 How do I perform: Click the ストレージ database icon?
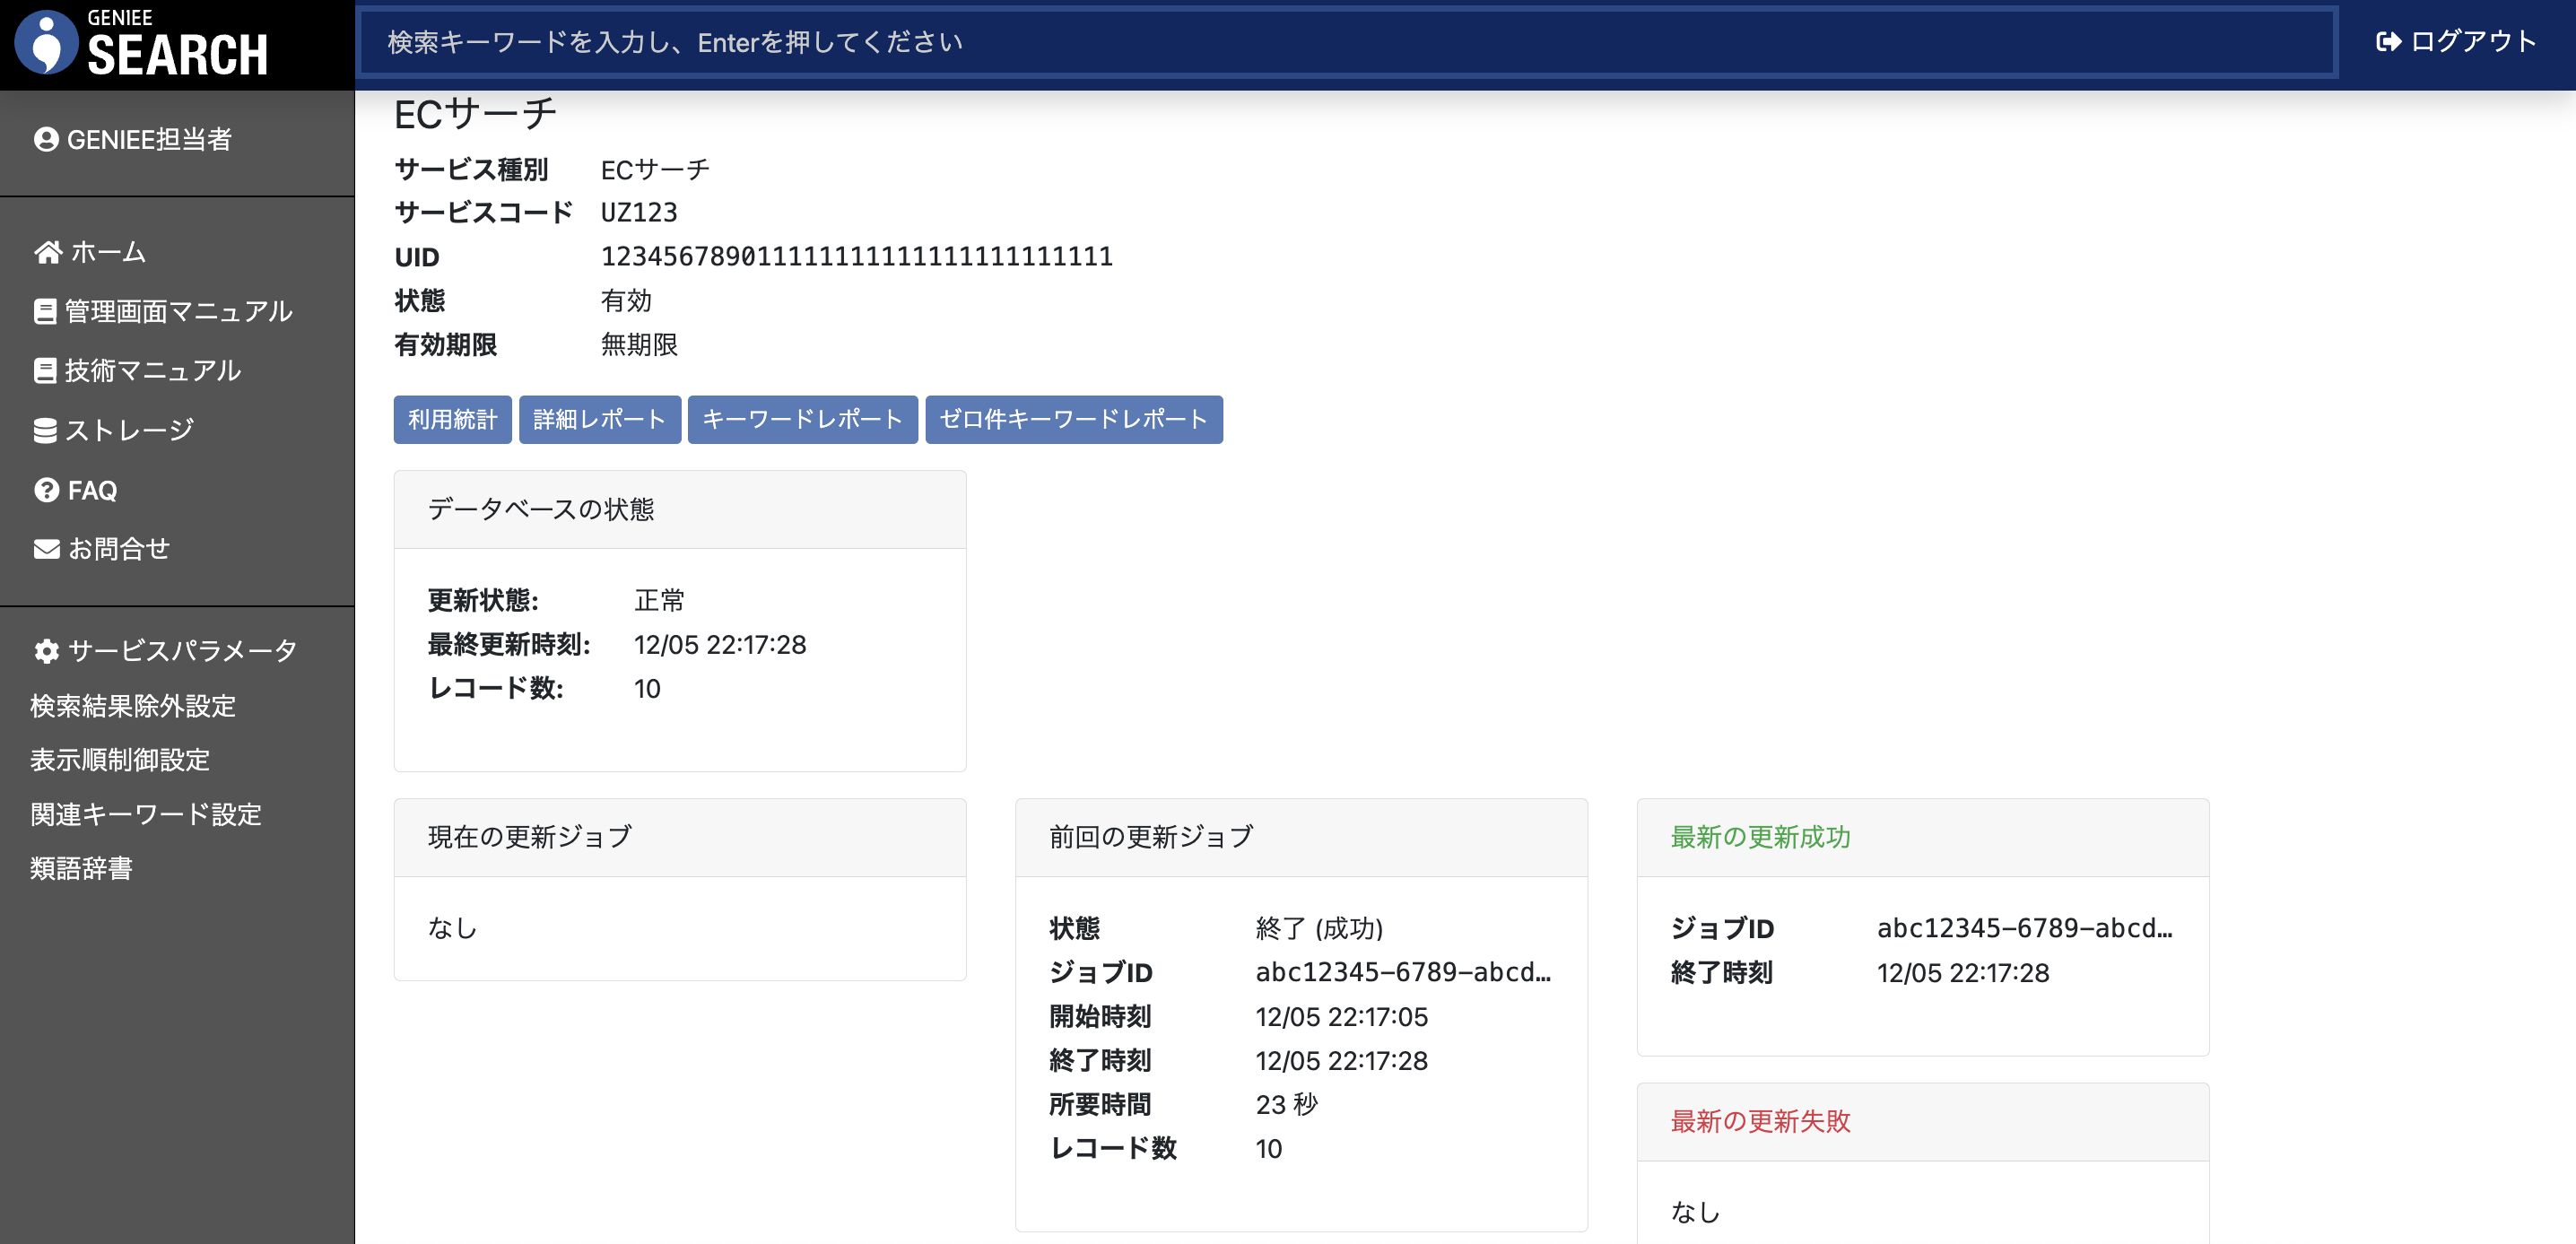pyautogui.click(x=46, y=429)
